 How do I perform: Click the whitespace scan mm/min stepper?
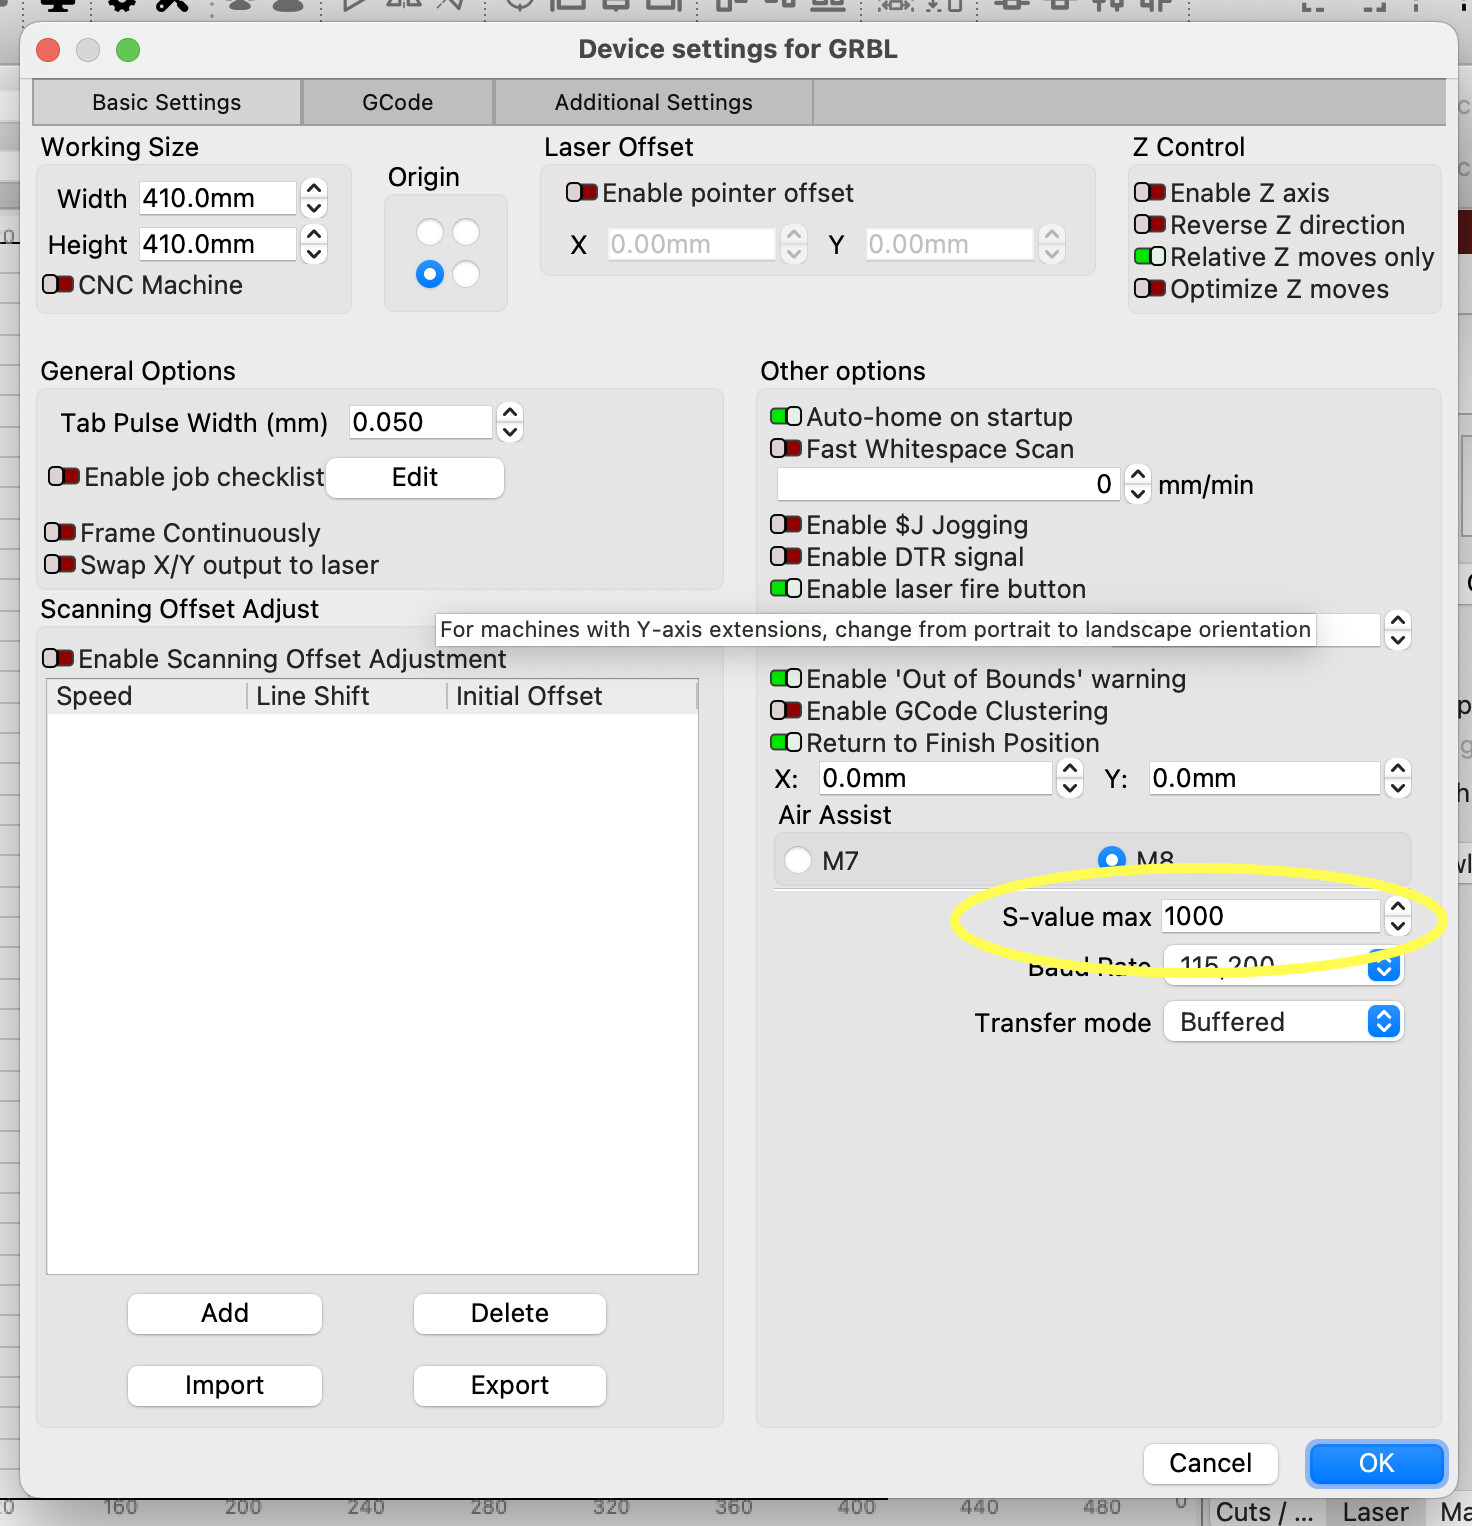1138,484
